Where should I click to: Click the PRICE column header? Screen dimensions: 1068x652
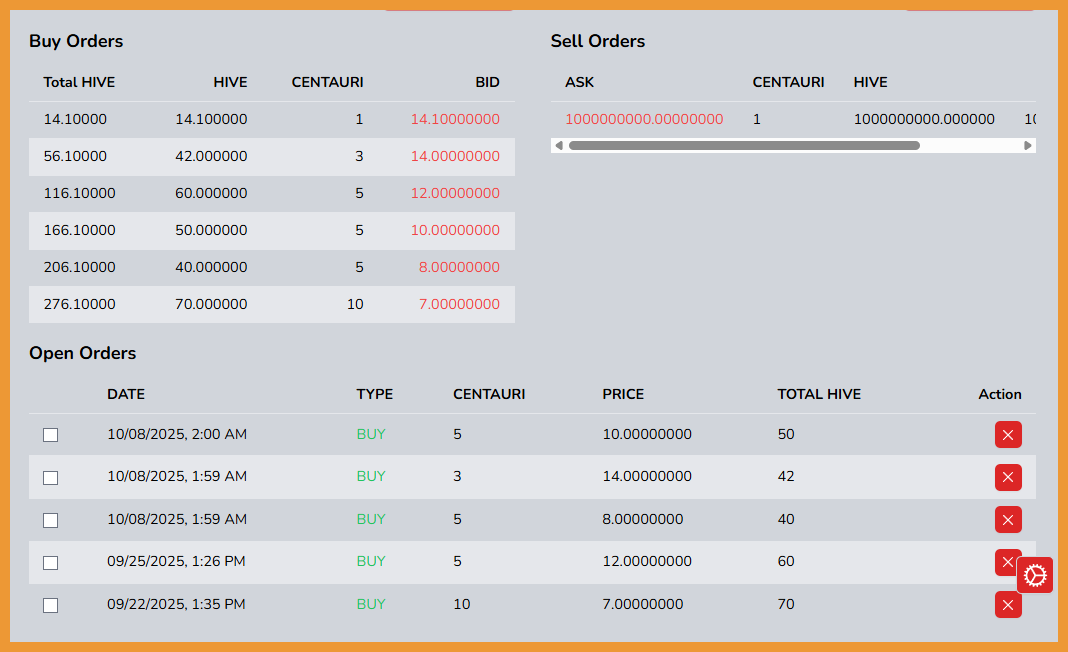point(623,394)
